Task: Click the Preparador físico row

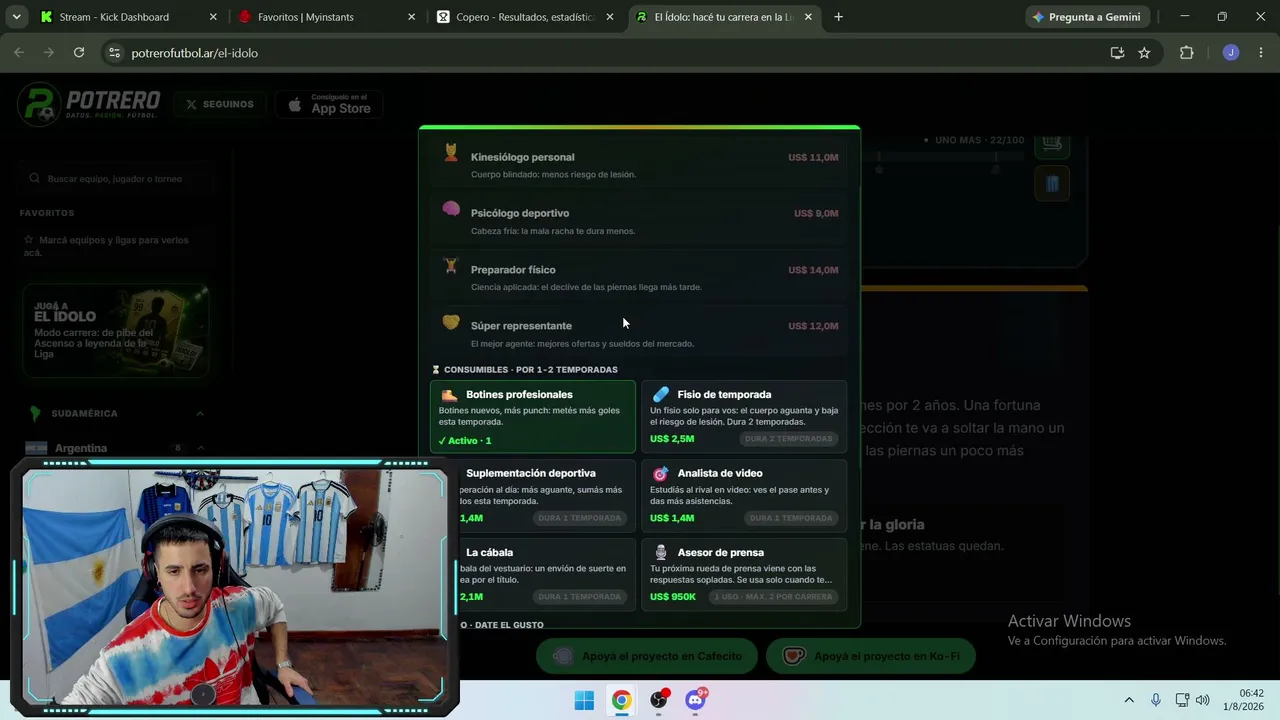Action: click(639, 278)
